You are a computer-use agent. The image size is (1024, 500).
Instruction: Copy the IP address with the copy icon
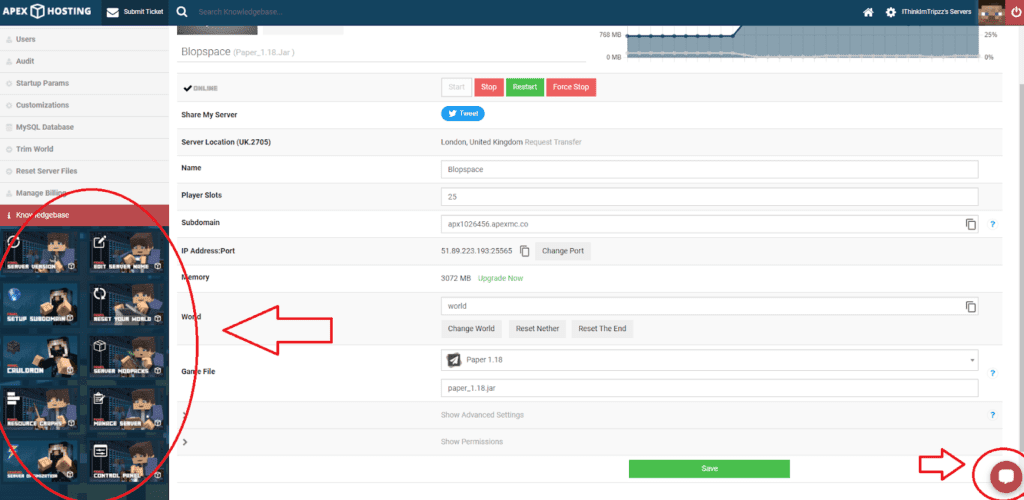point(524,251)
